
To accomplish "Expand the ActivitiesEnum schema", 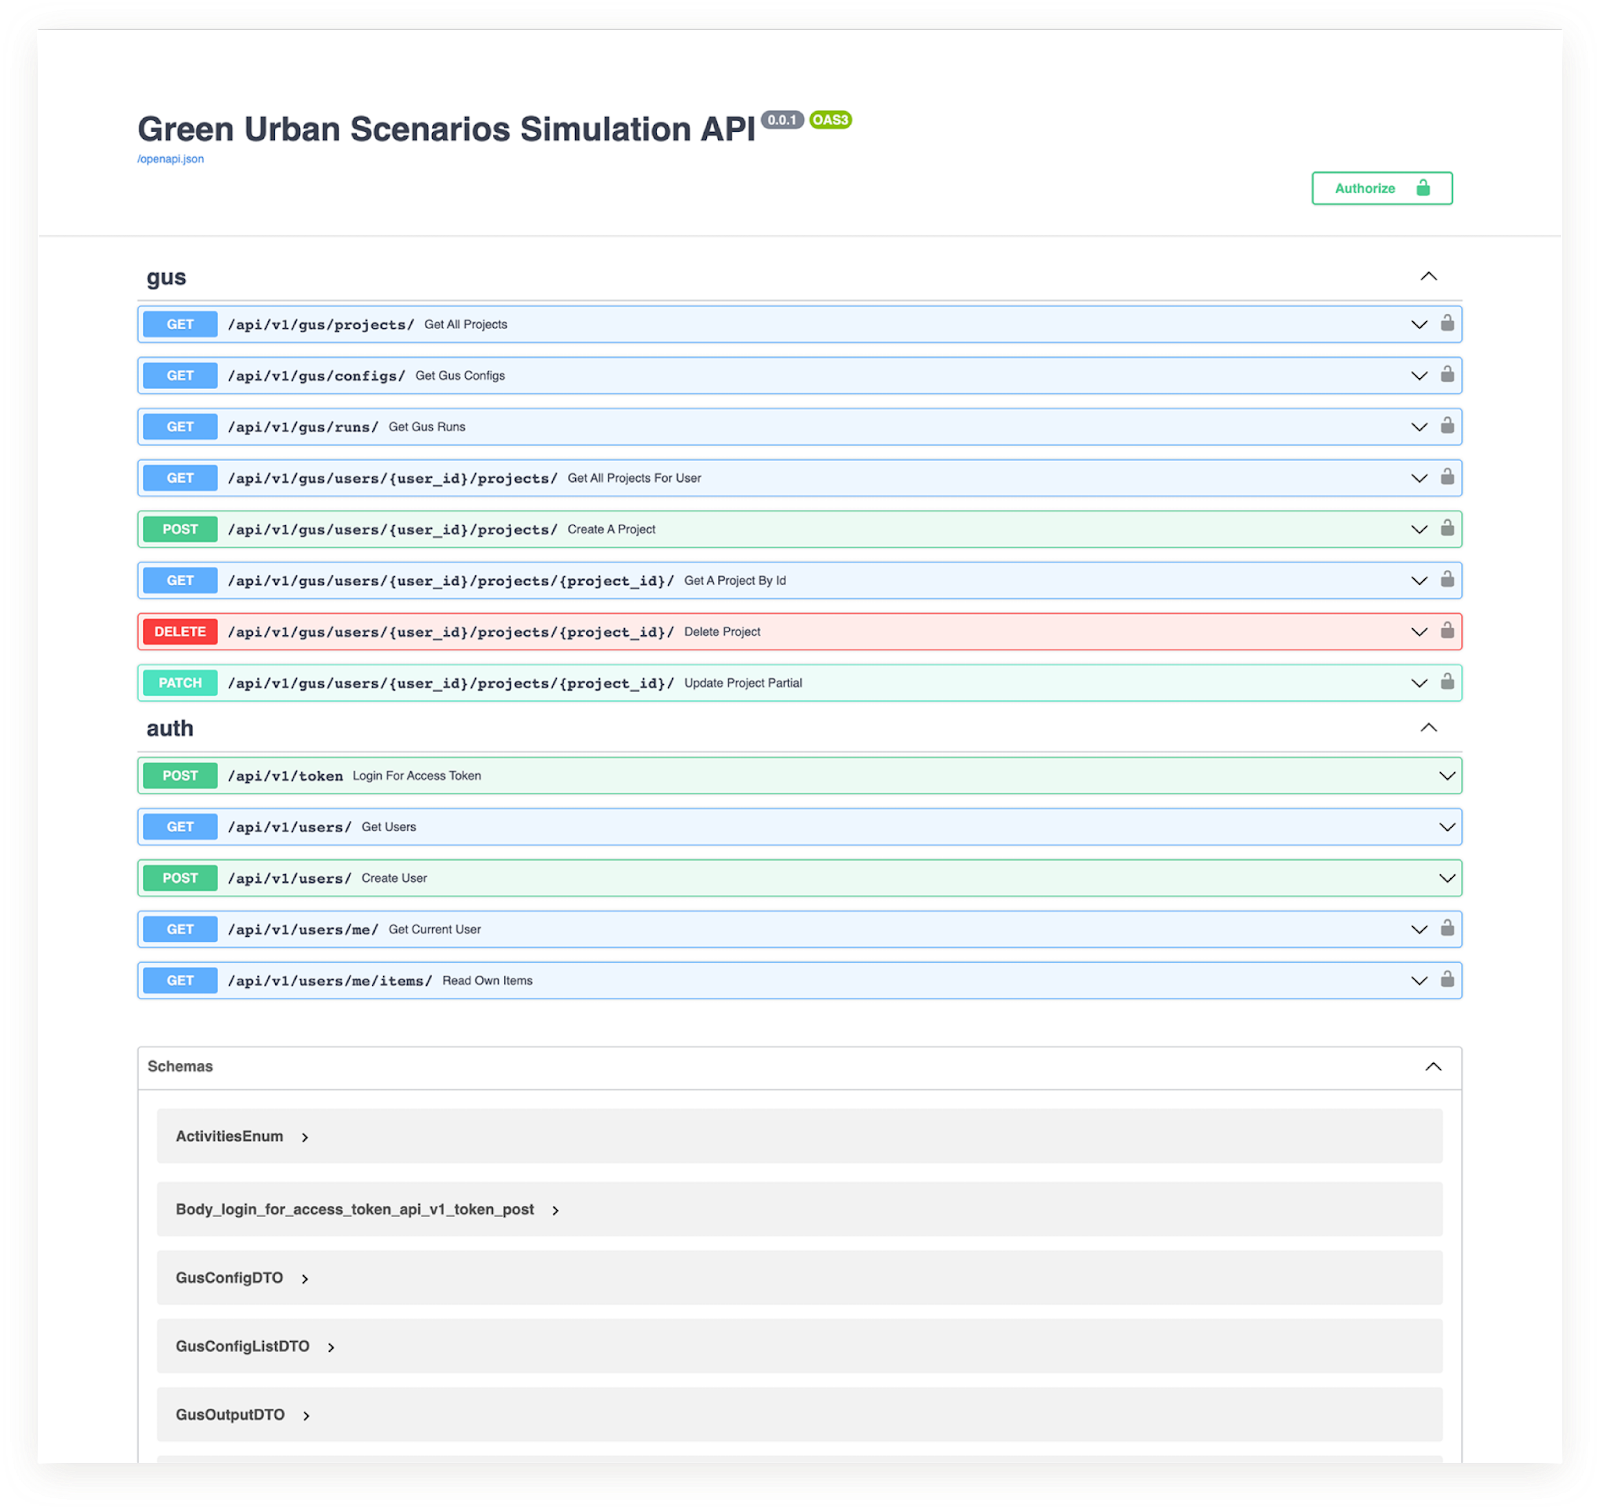I will 305,1137.
